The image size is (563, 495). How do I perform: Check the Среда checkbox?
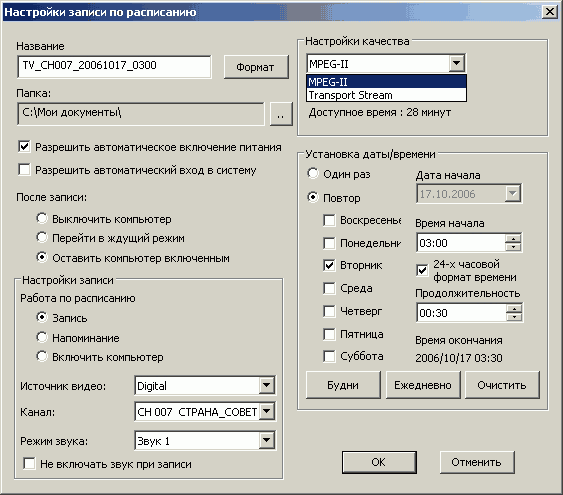(x=329, y=288)
